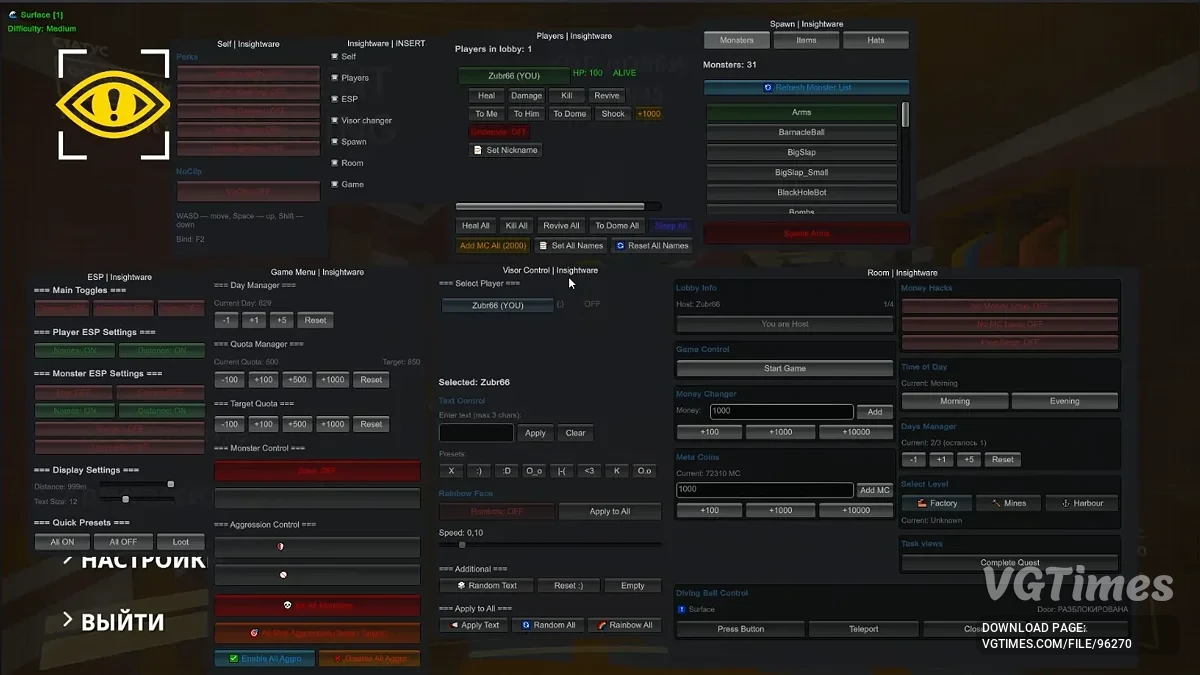Click Apply Text in Apply to All

tap(473, 625)
